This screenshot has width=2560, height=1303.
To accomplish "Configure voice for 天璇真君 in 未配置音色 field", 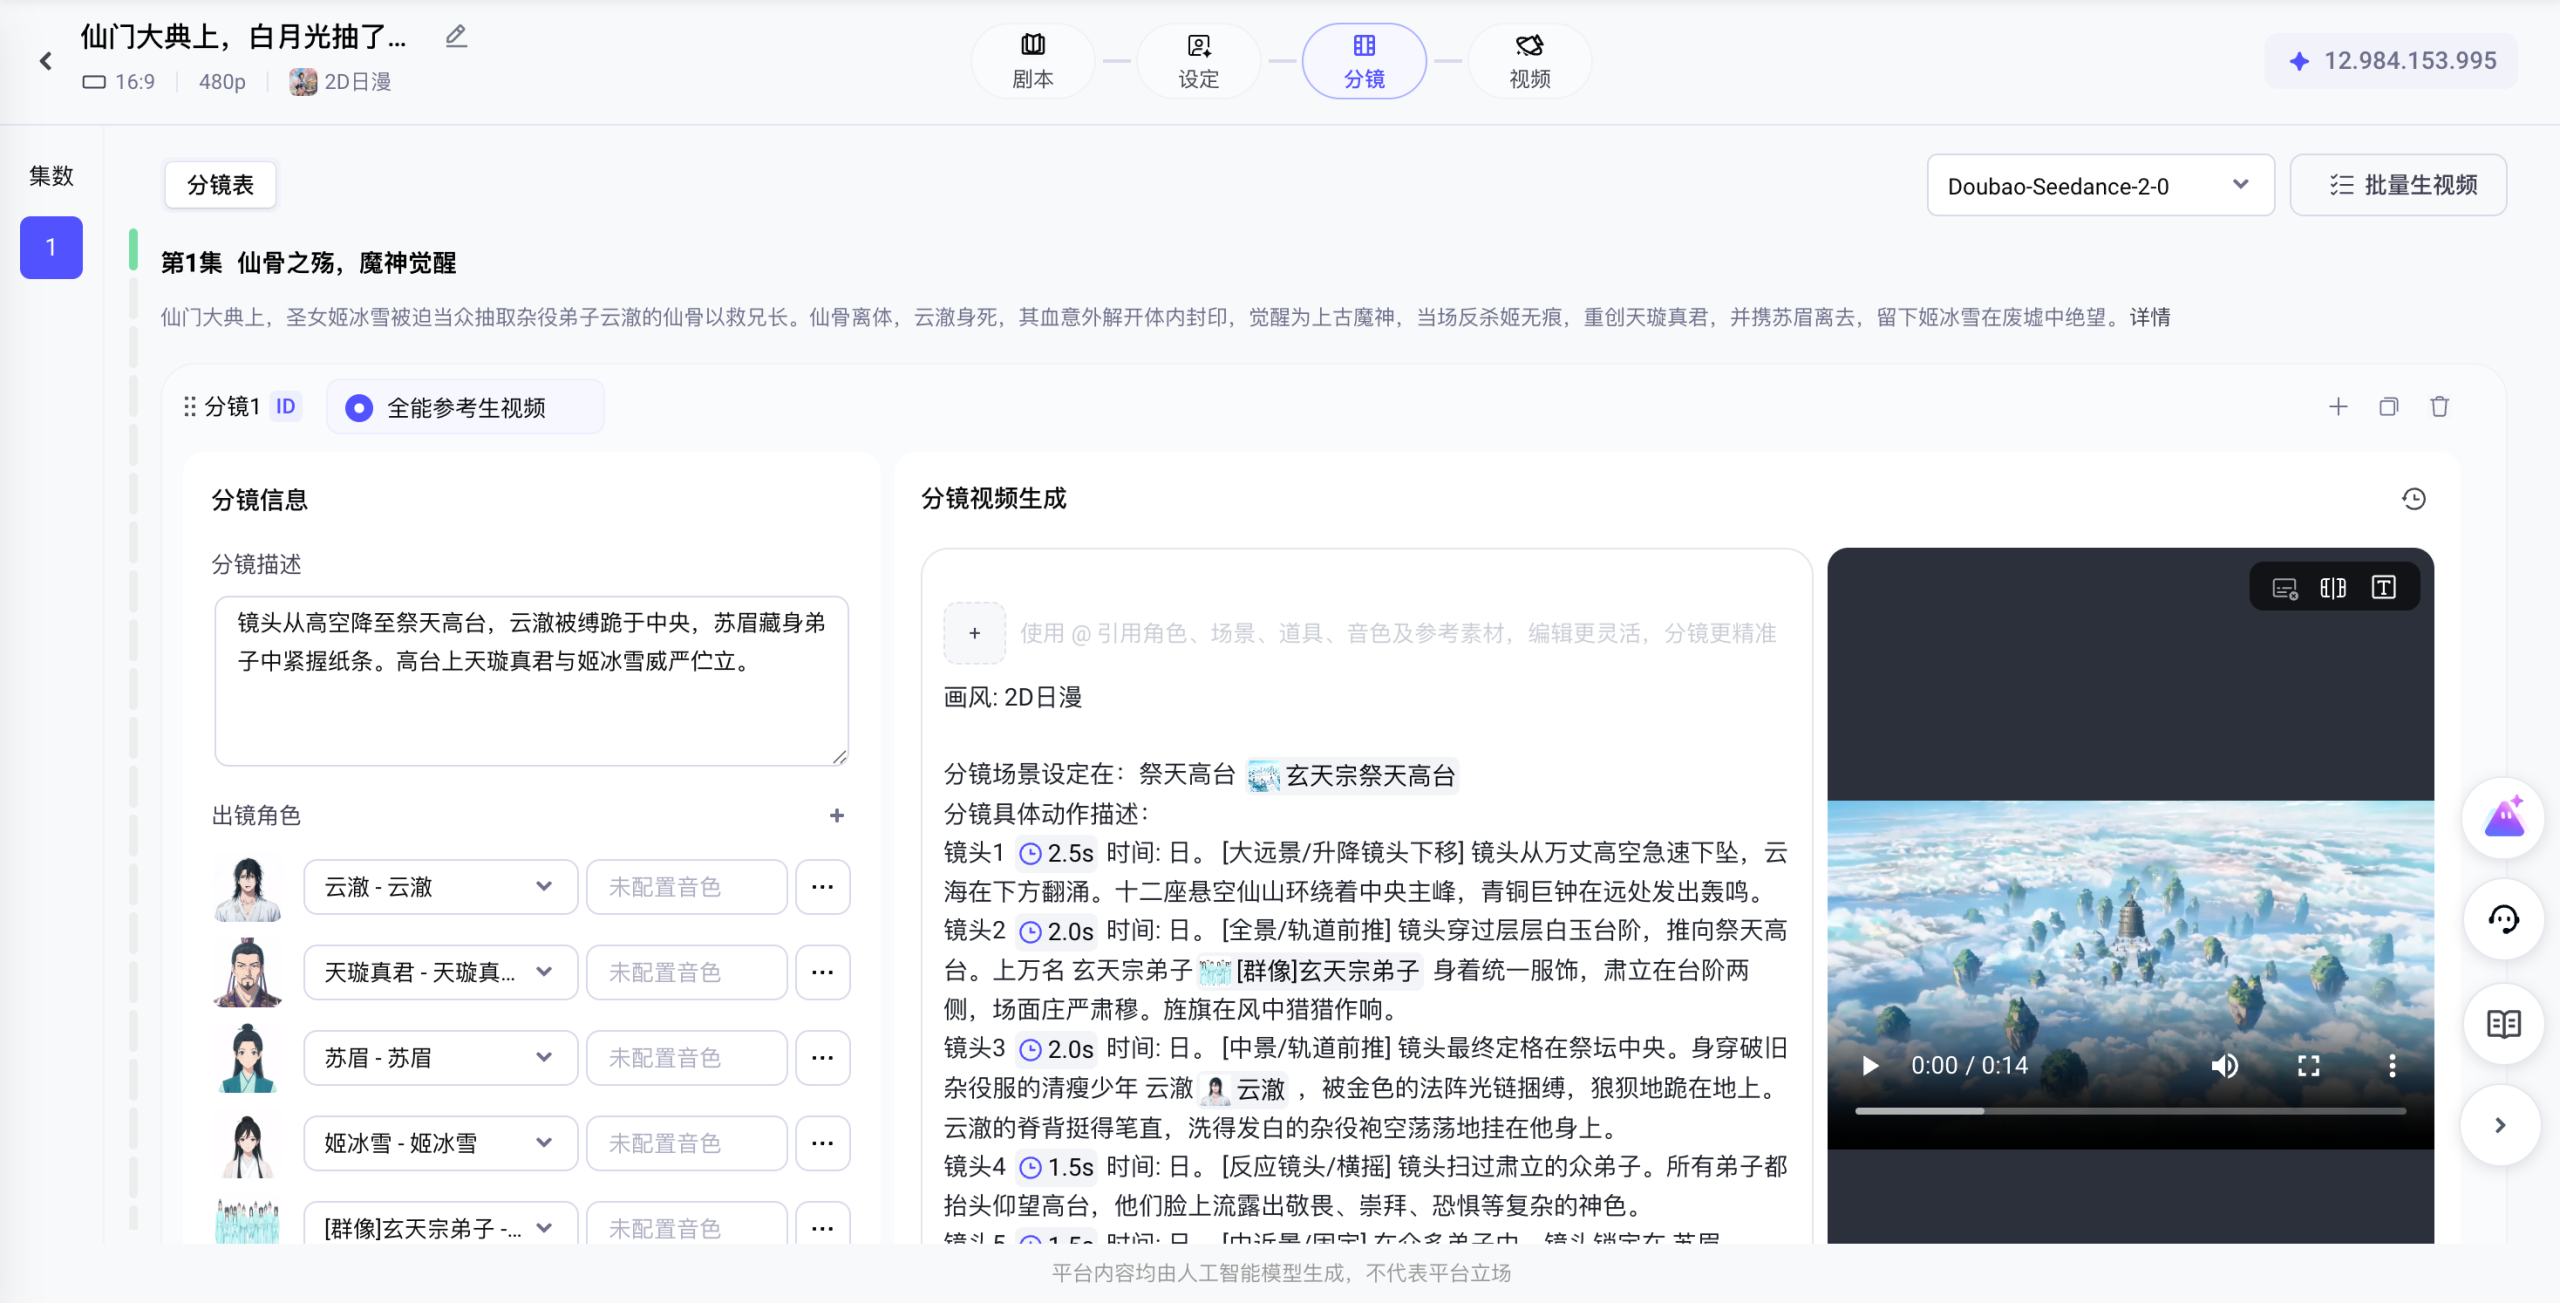I will [687, 972].
